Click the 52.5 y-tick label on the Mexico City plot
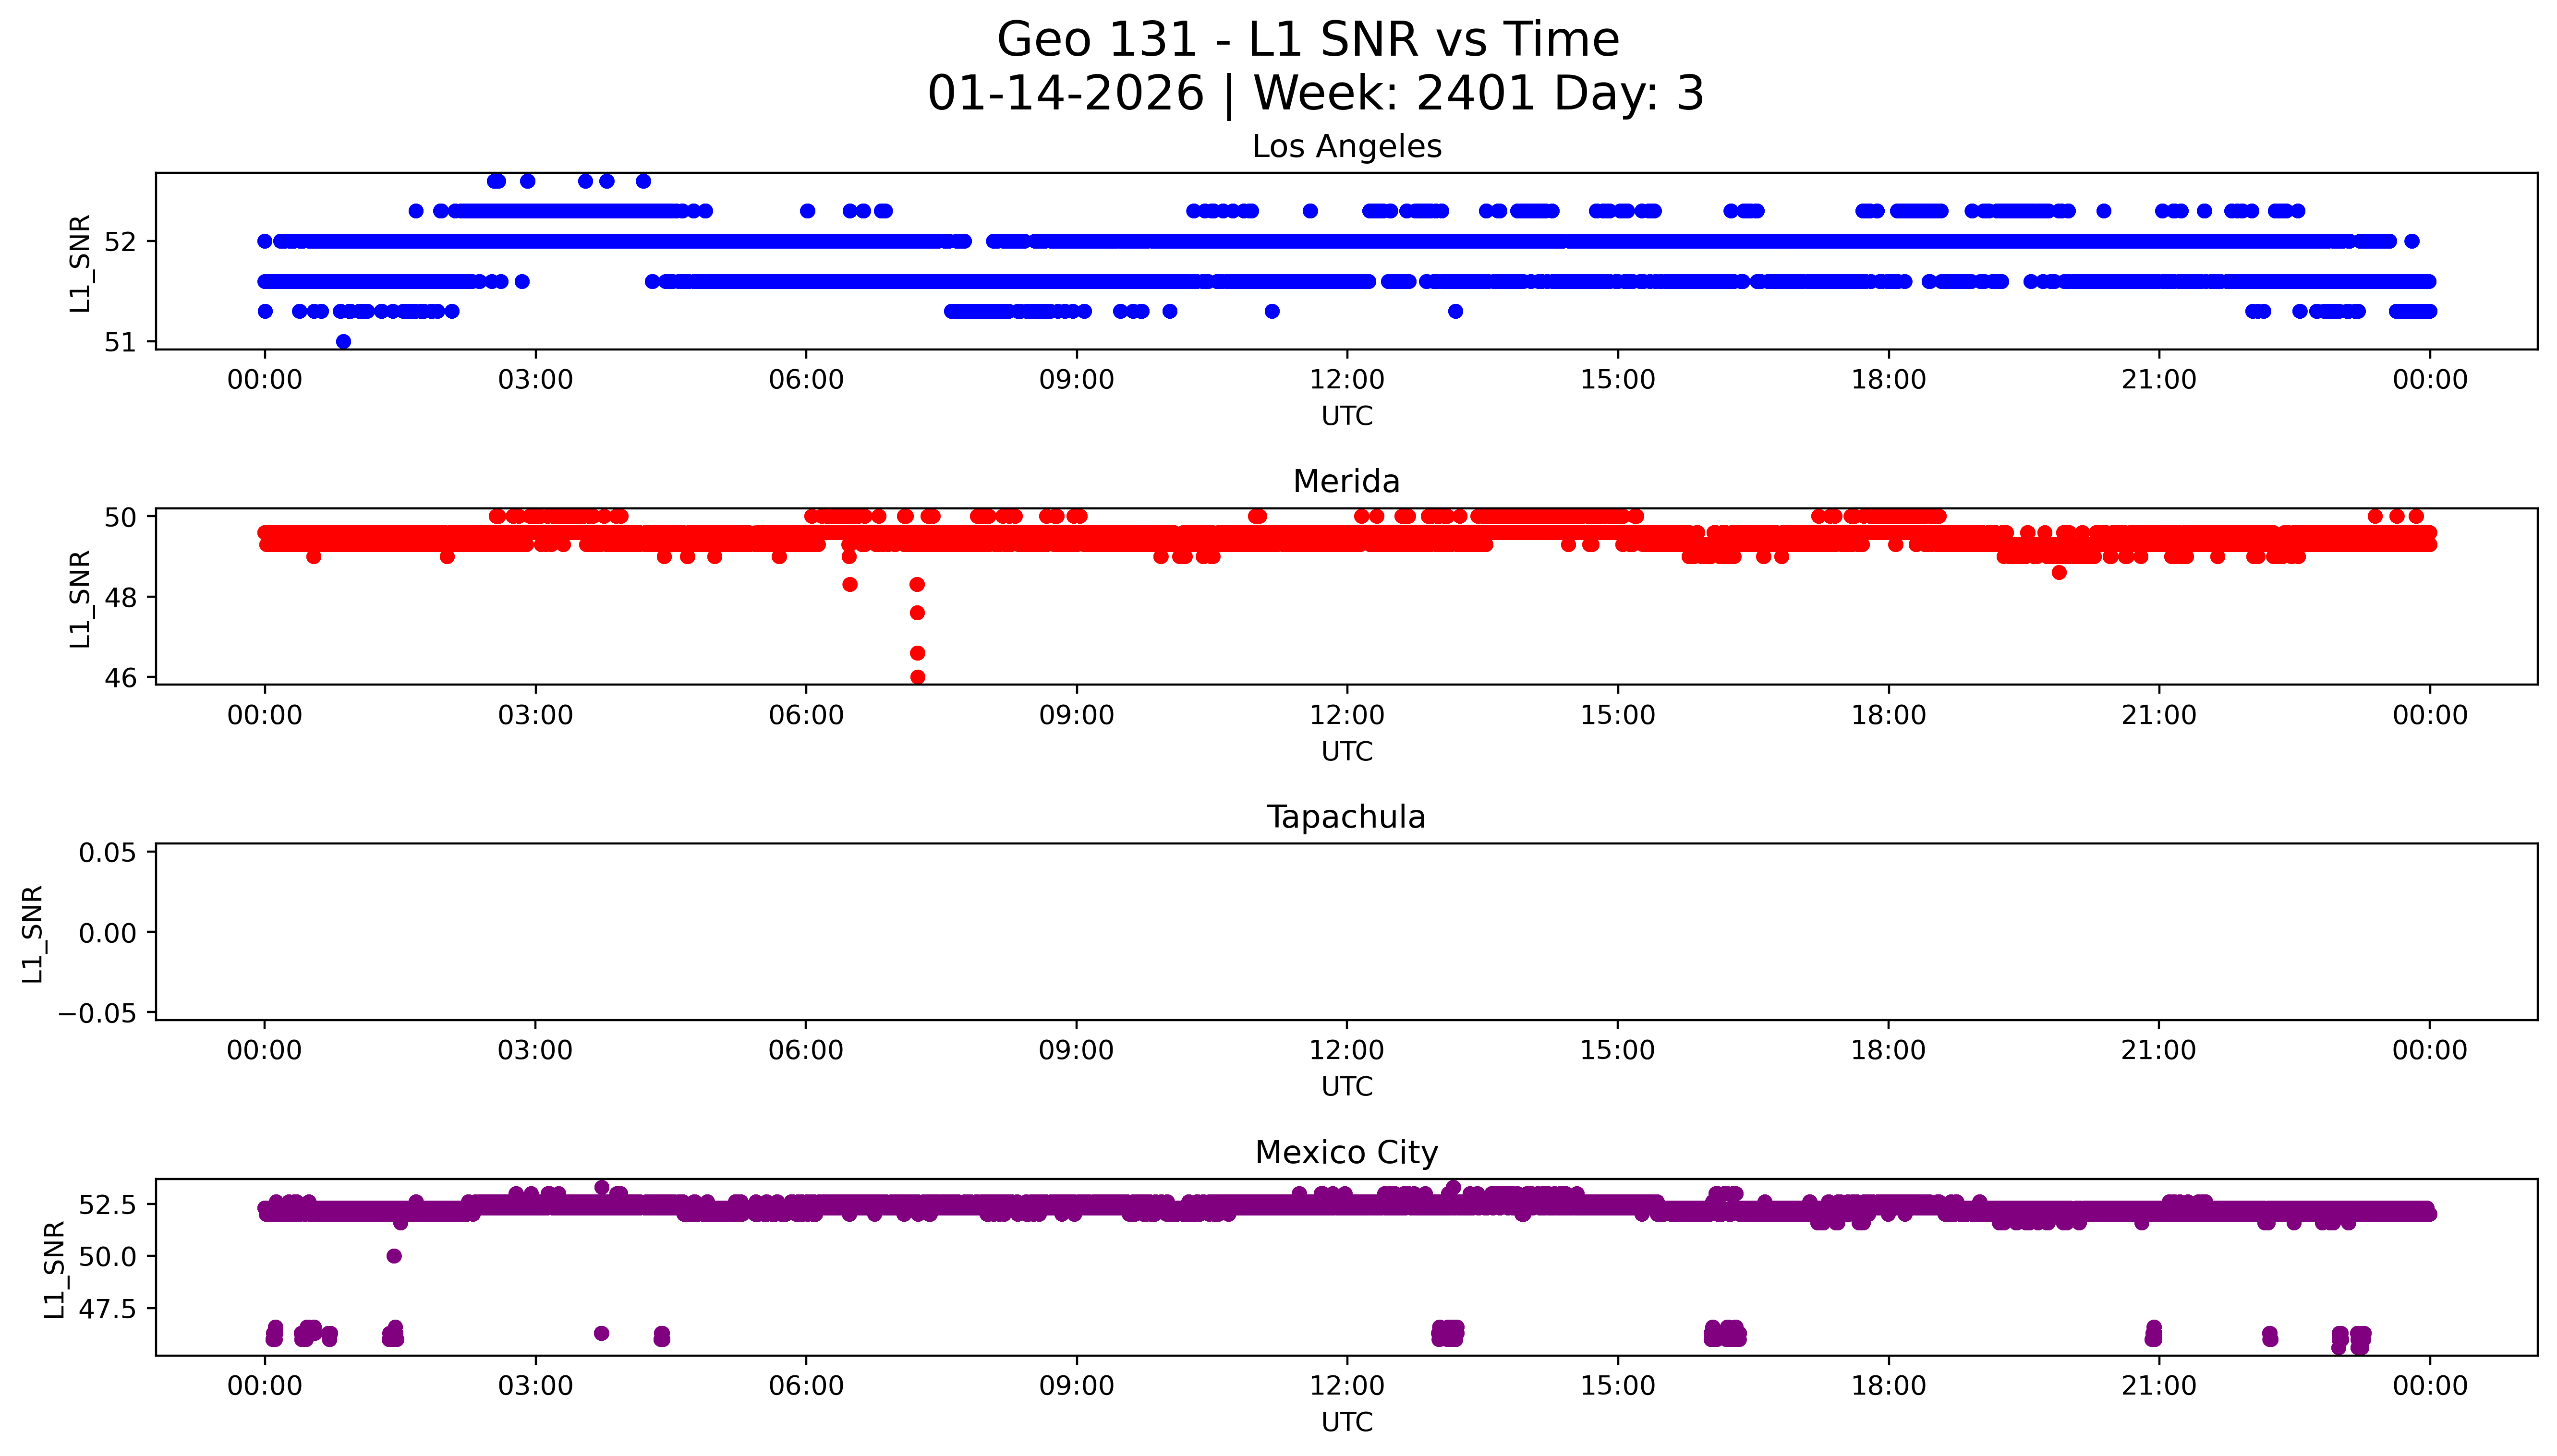Screen dimensions: 2557x1456 pos(108,1205)
